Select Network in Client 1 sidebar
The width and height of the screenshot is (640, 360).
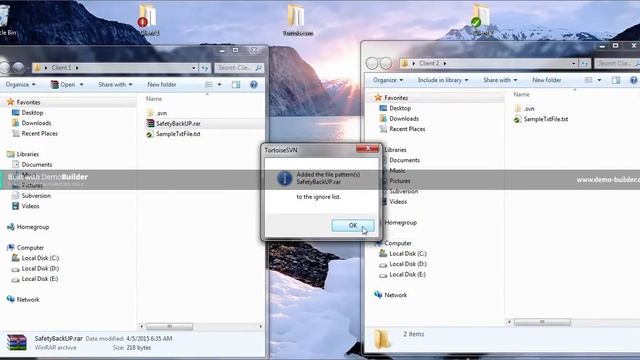point(23,300)
